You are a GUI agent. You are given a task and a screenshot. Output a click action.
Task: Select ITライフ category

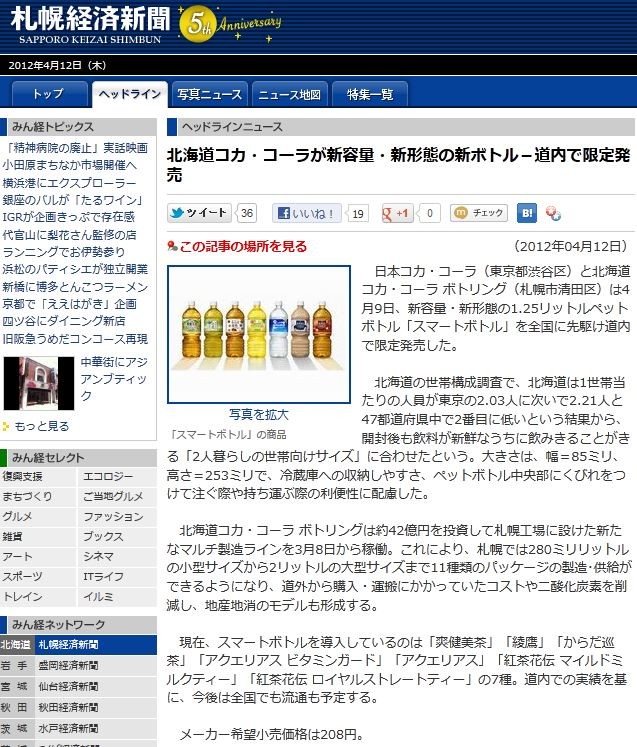(x=103, y=576)
